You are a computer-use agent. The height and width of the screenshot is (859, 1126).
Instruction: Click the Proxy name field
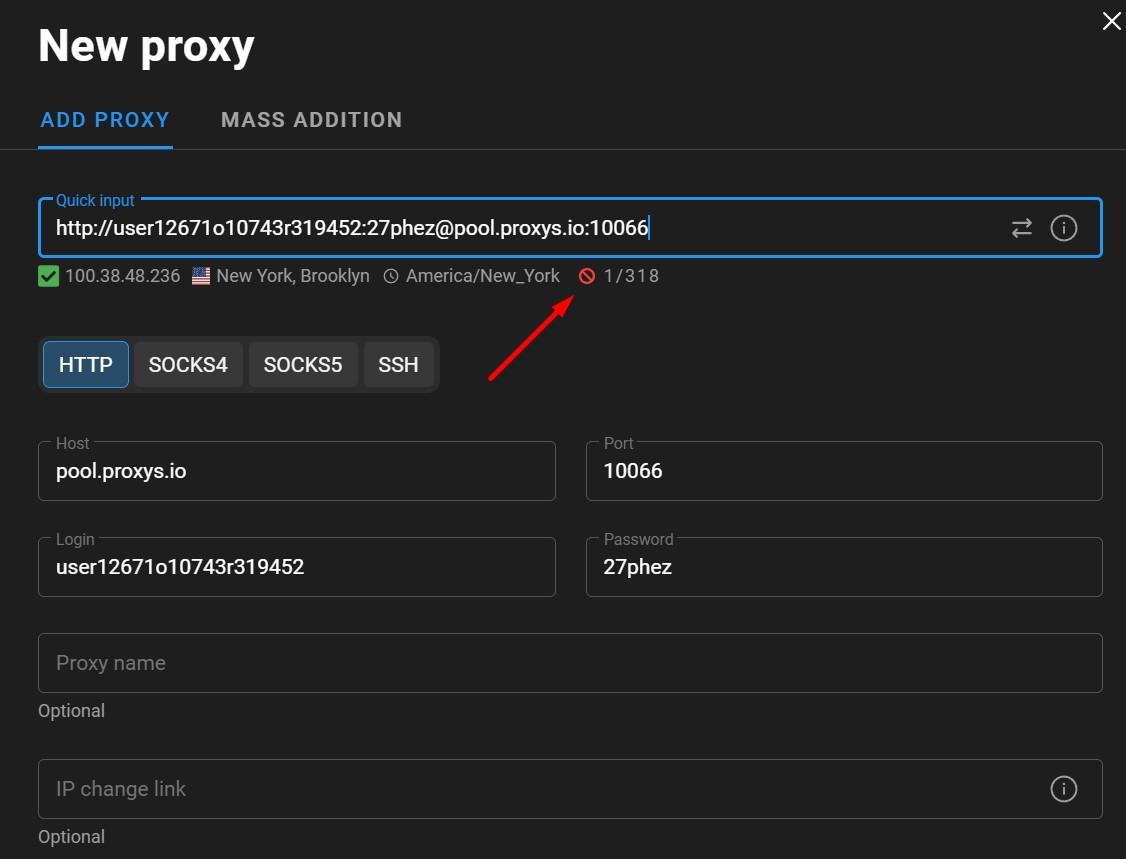[x=570, y=663]
